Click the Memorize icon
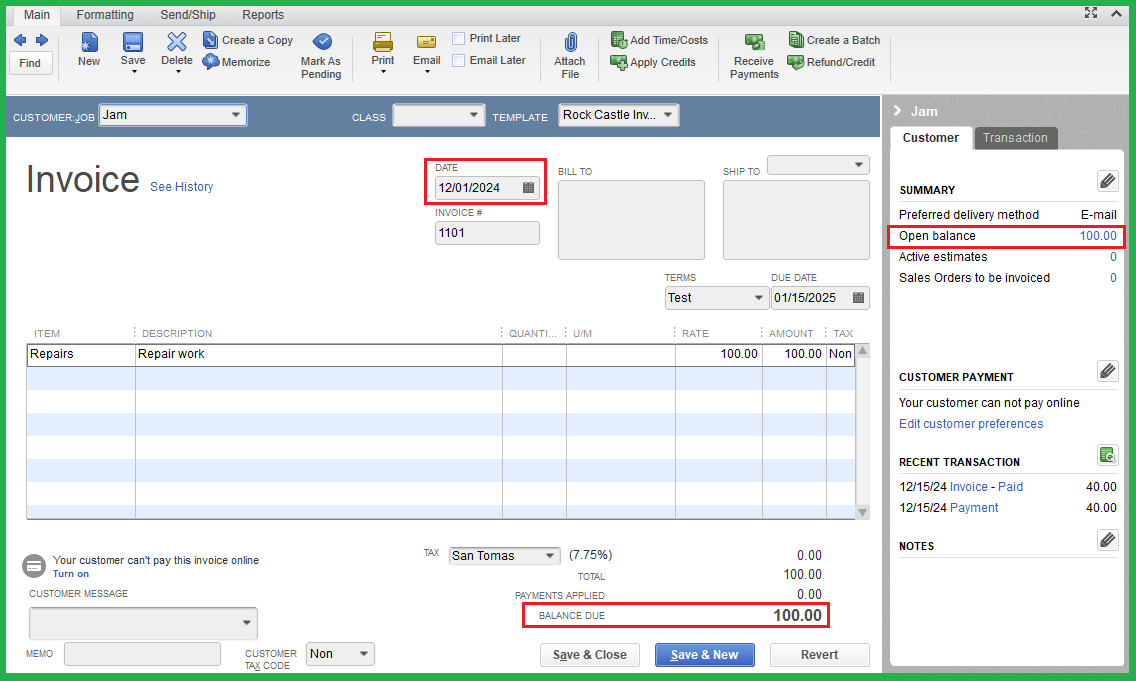Viewport: 1136px width, 681px height. pyautogui.click(x=237, y=61)
